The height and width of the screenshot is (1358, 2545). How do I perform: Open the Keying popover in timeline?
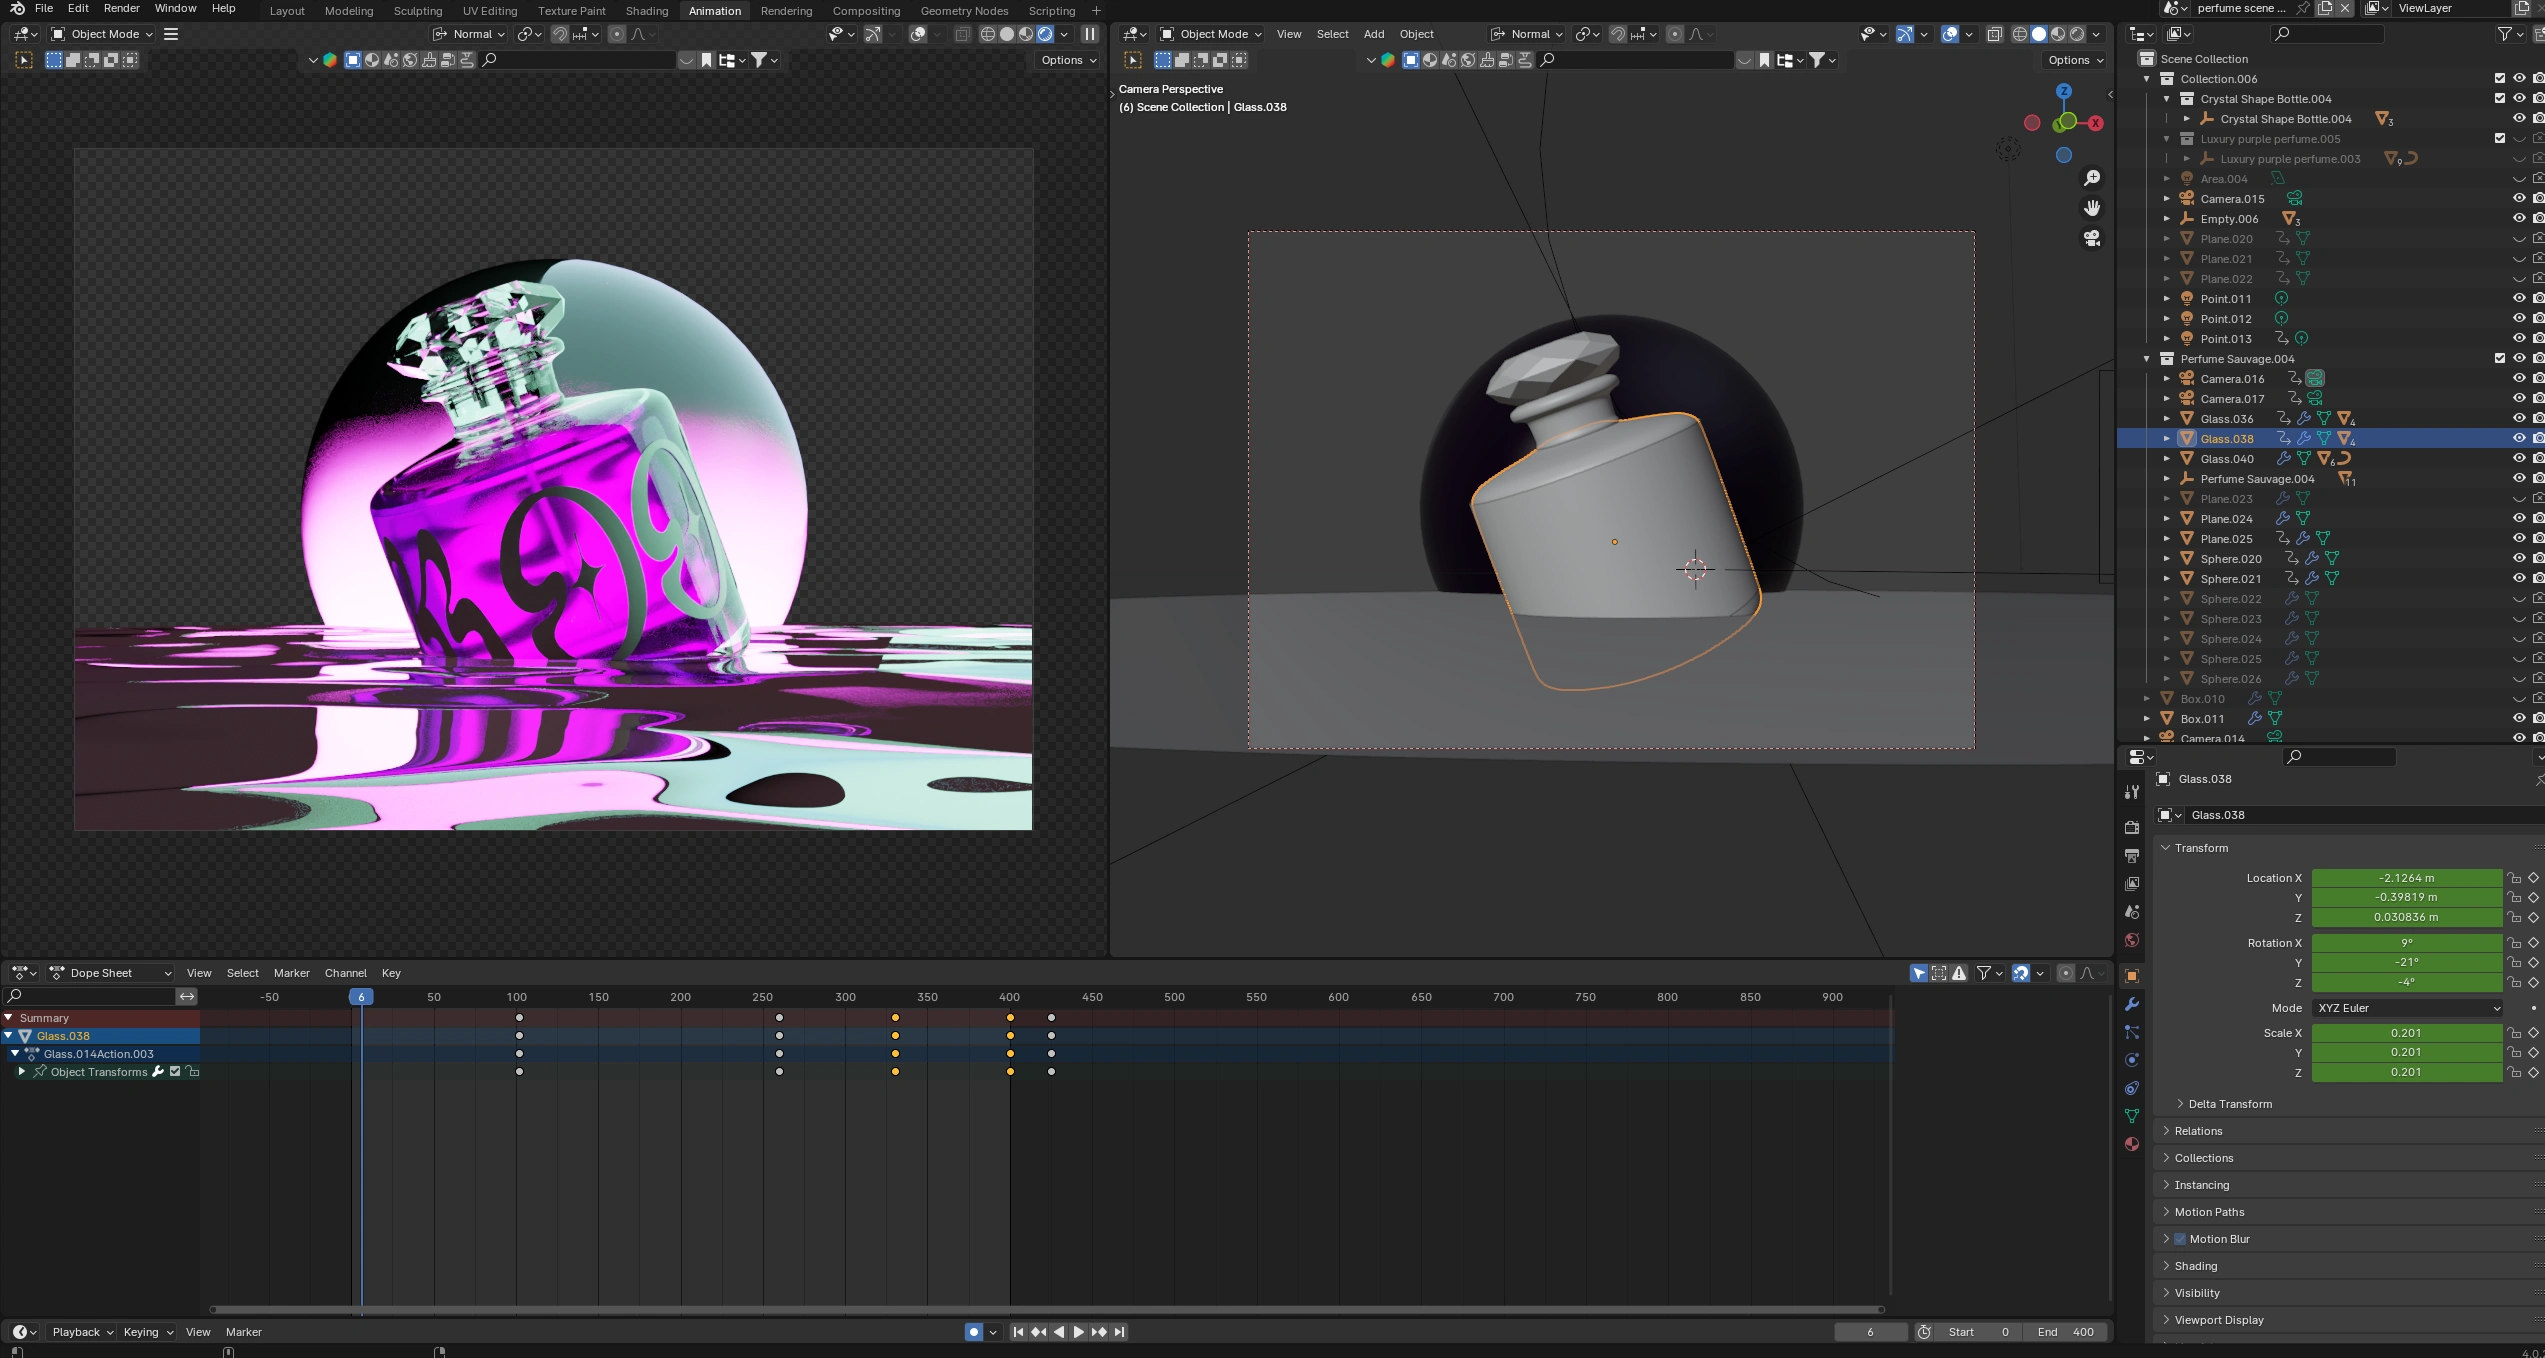click(147, 1332)
